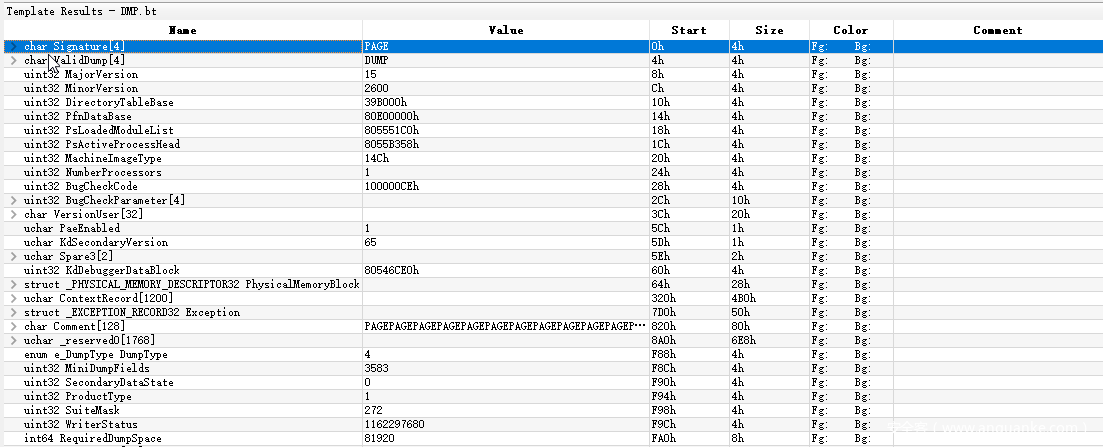Expand the _reserved0[1768] uchar array
Image resolution: width=1103 pixels, height=447 pixels.
point(13,341)
